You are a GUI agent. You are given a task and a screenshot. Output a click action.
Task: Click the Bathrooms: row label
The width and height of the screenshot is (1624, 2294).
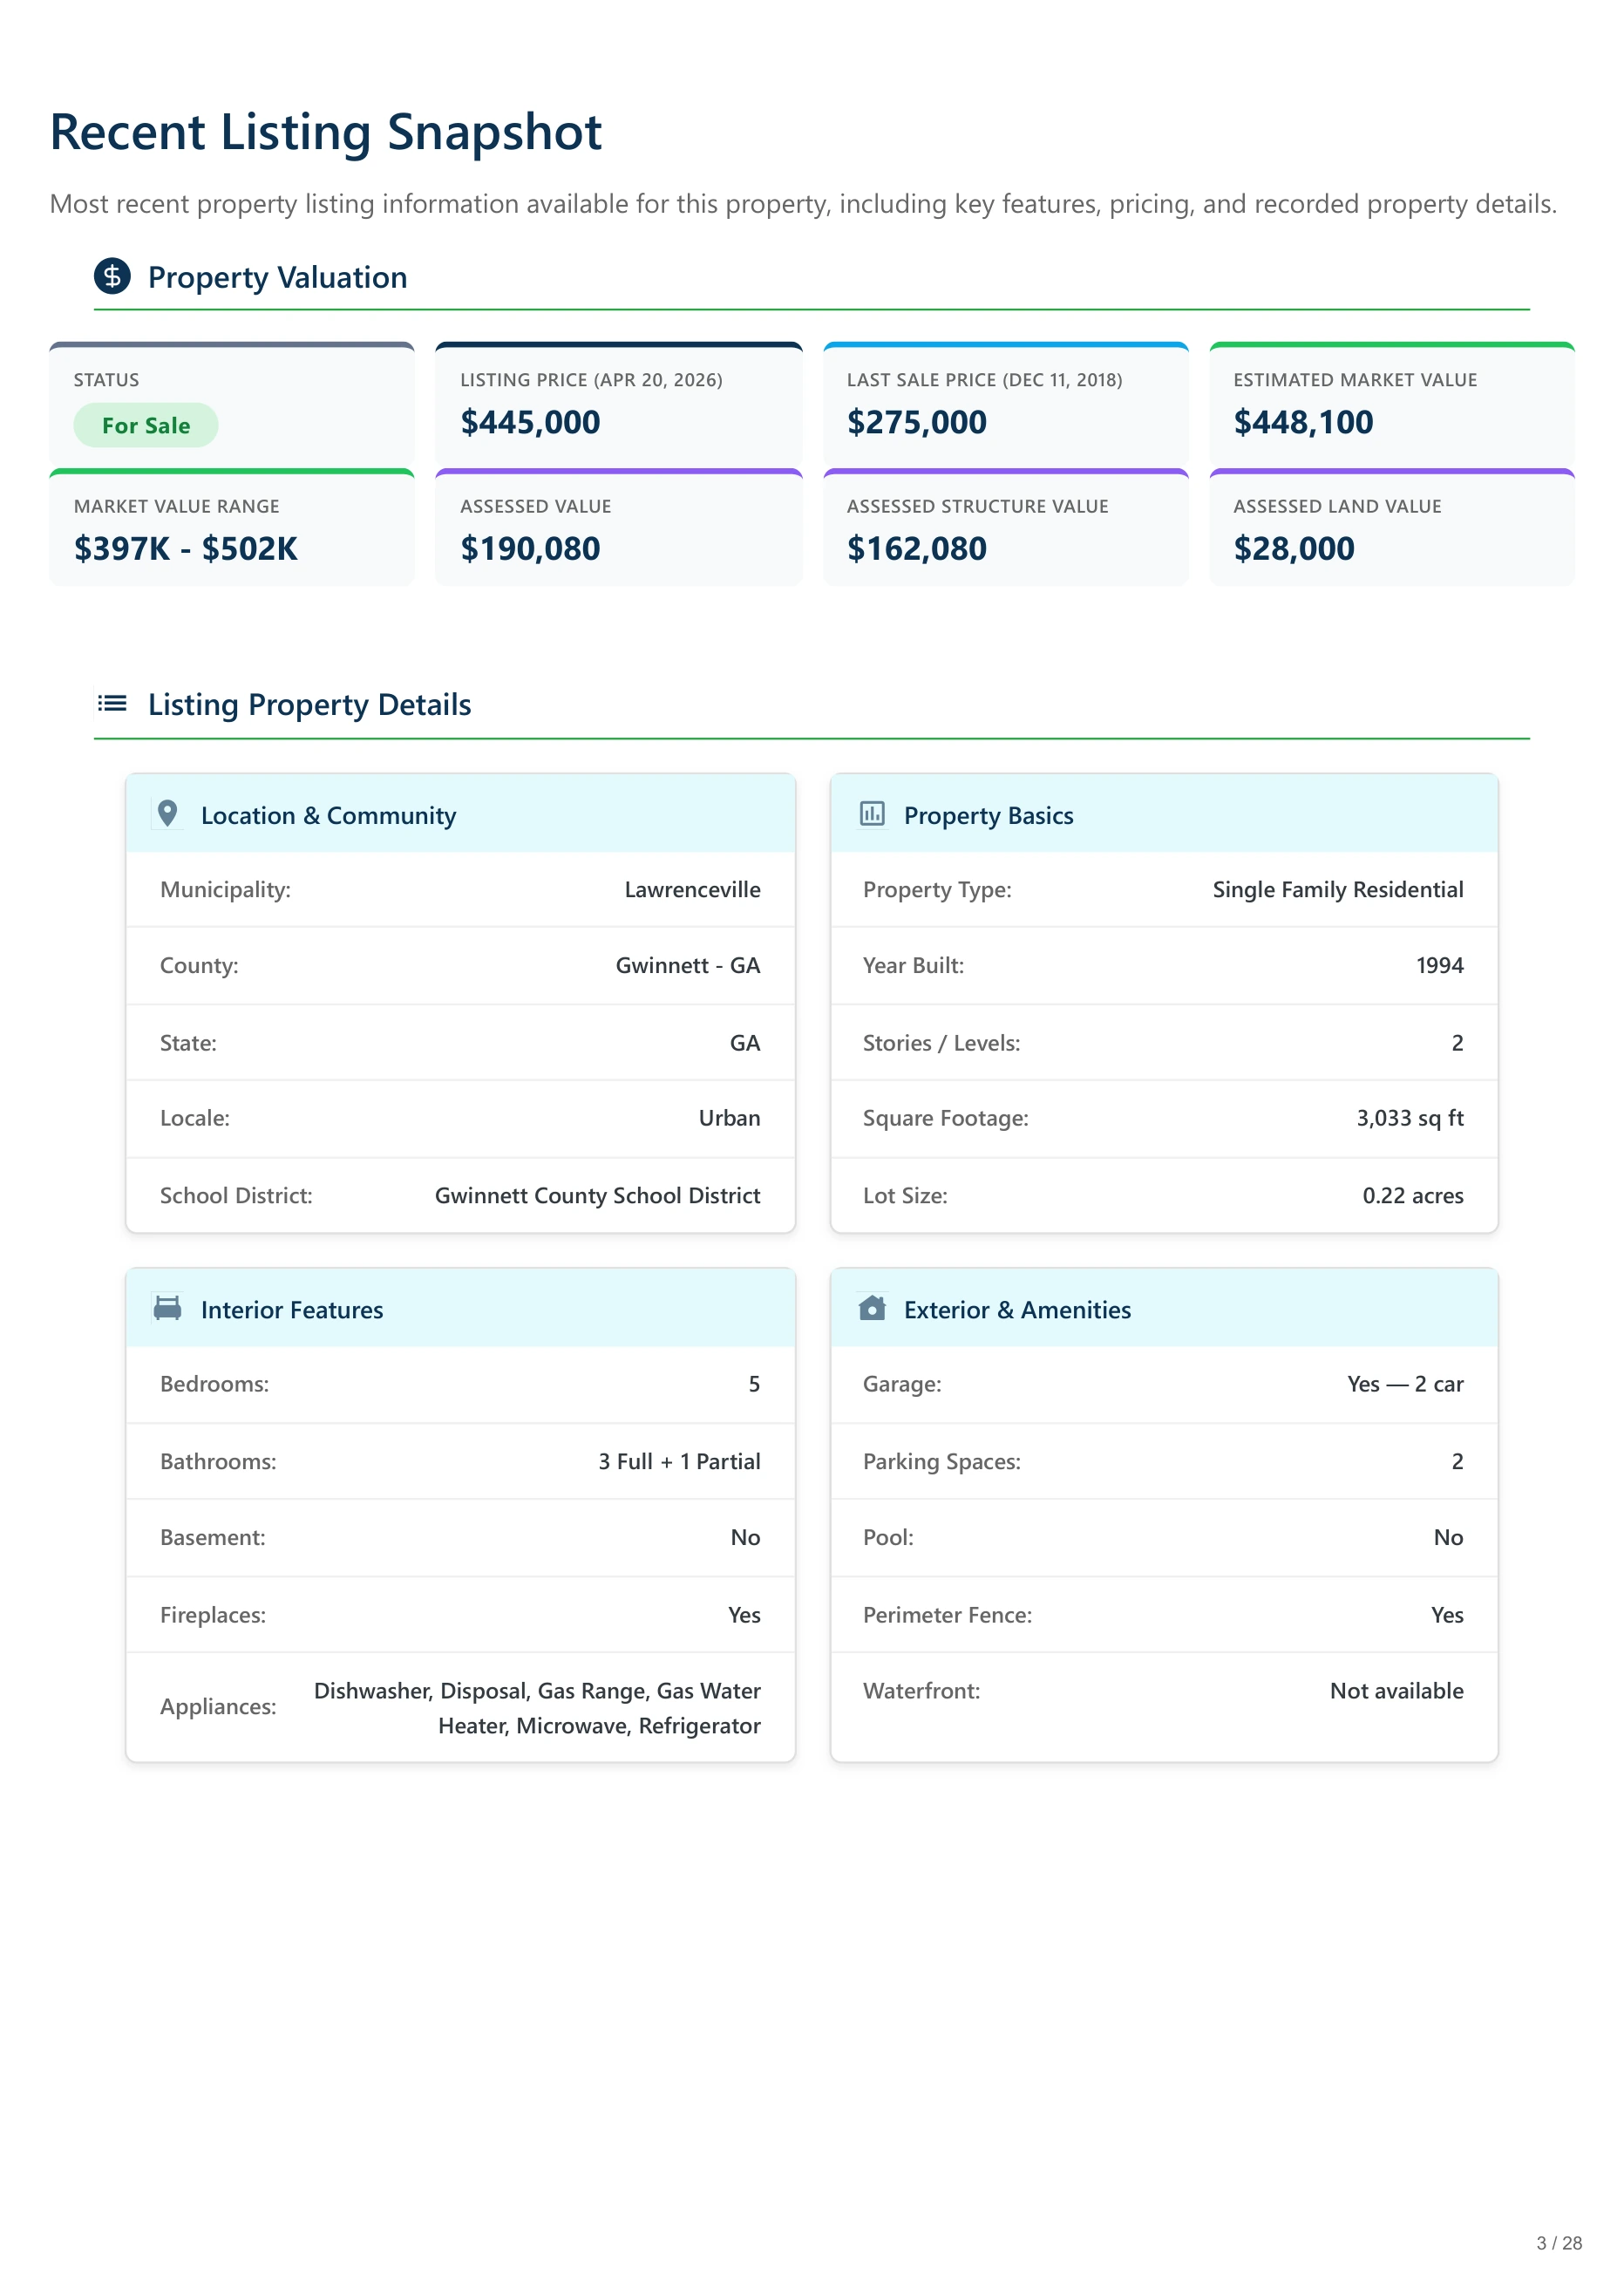(218, 1461)
